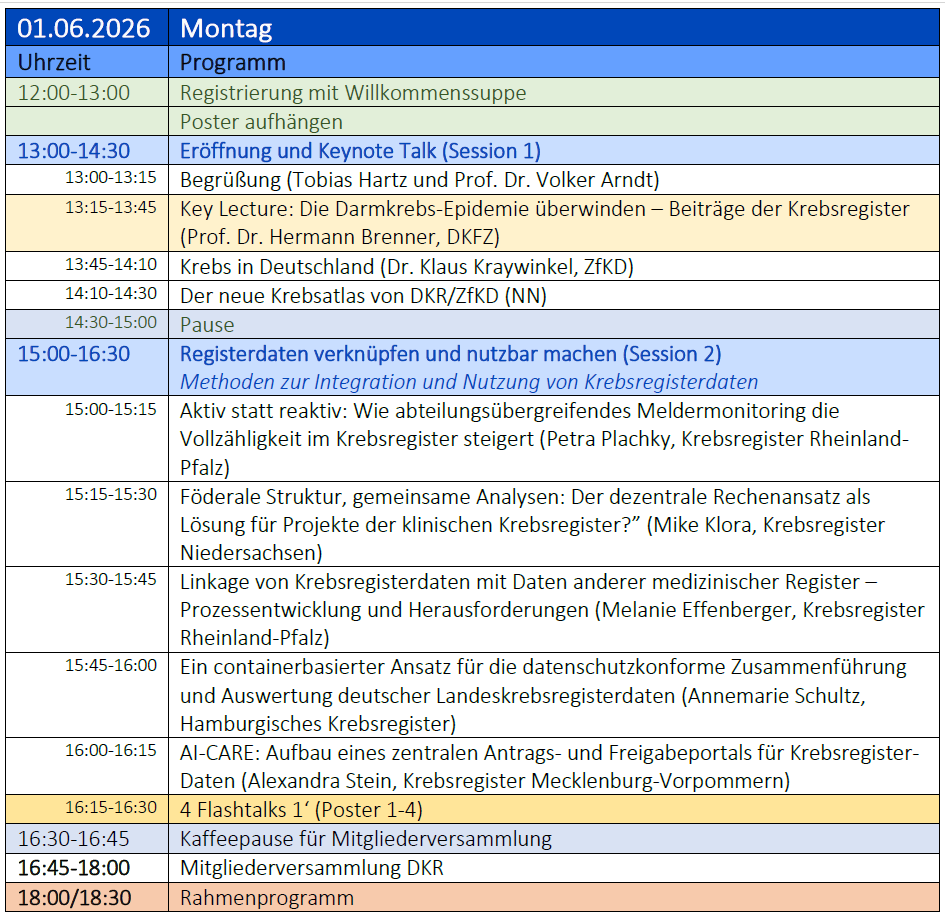Click the Poster aufhängen entry

tap(261, 122)
